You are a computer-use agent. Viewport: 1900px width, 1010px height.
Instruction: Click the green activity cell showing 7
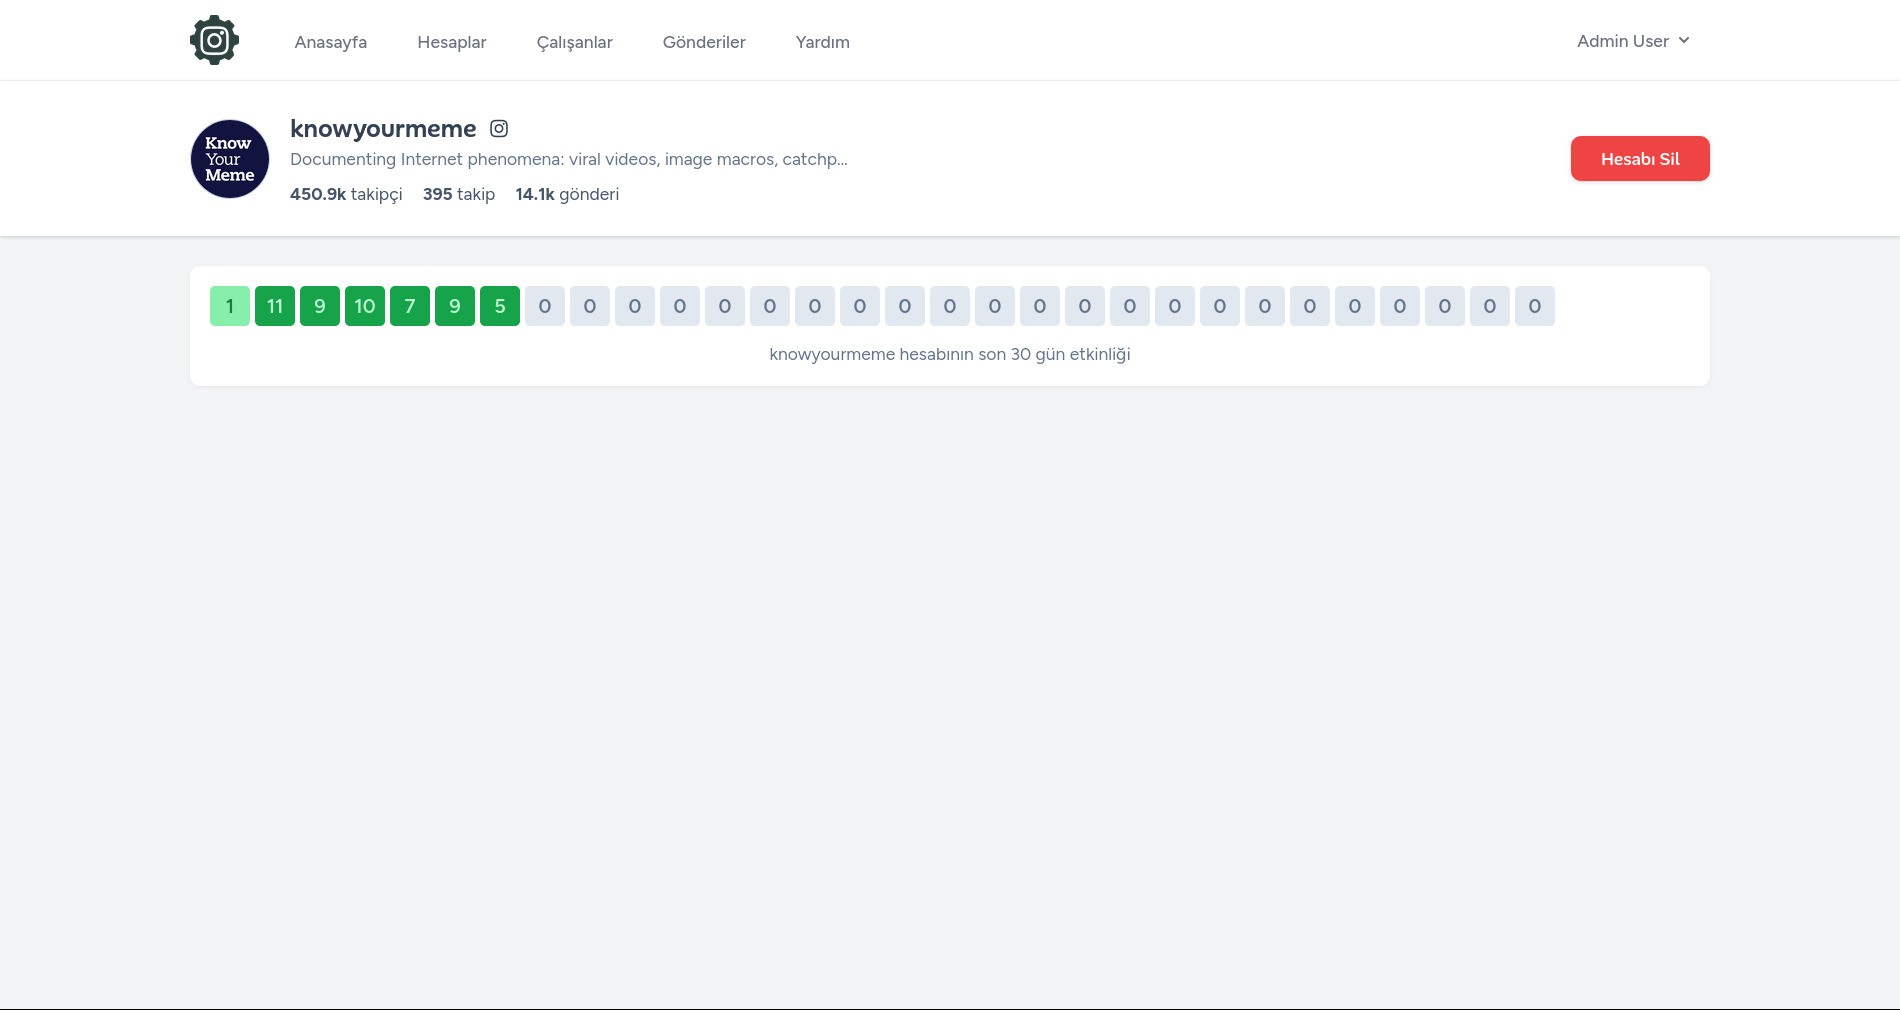click(x=410, y=306)
